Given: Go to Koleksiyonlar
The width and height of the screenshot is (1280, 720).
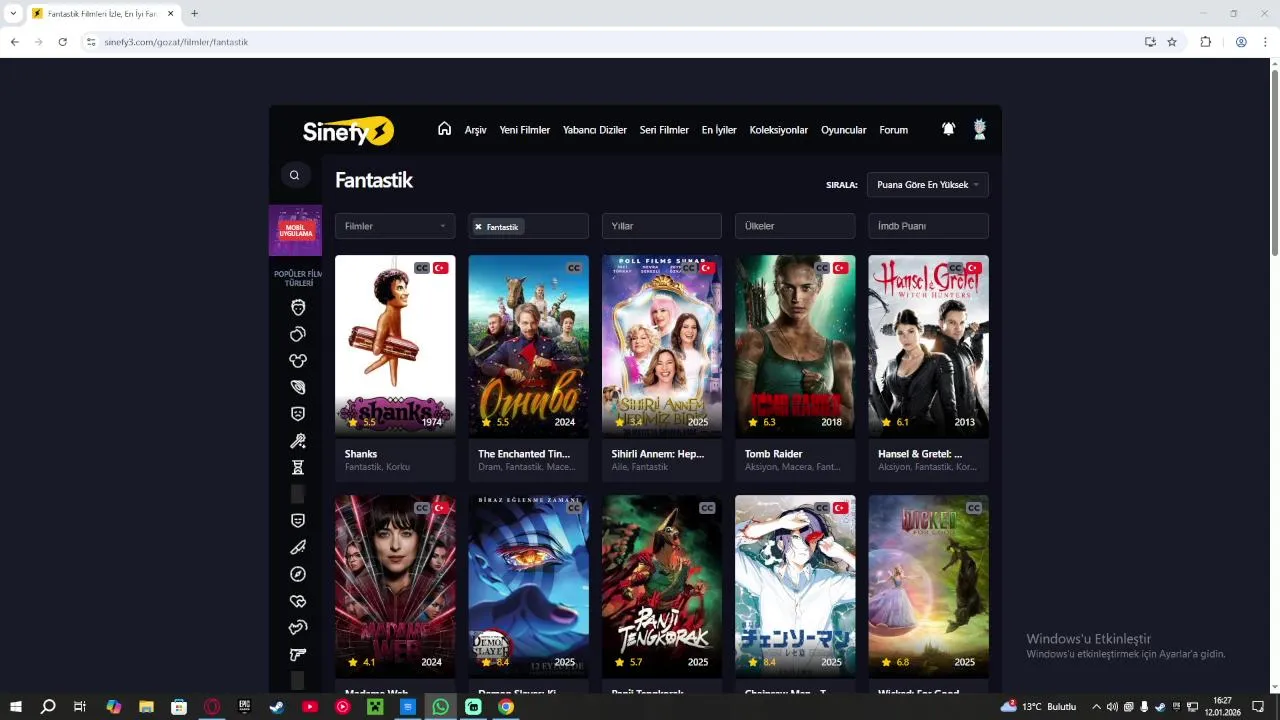Looking at the screenshot, I should [x=779, y=130].
